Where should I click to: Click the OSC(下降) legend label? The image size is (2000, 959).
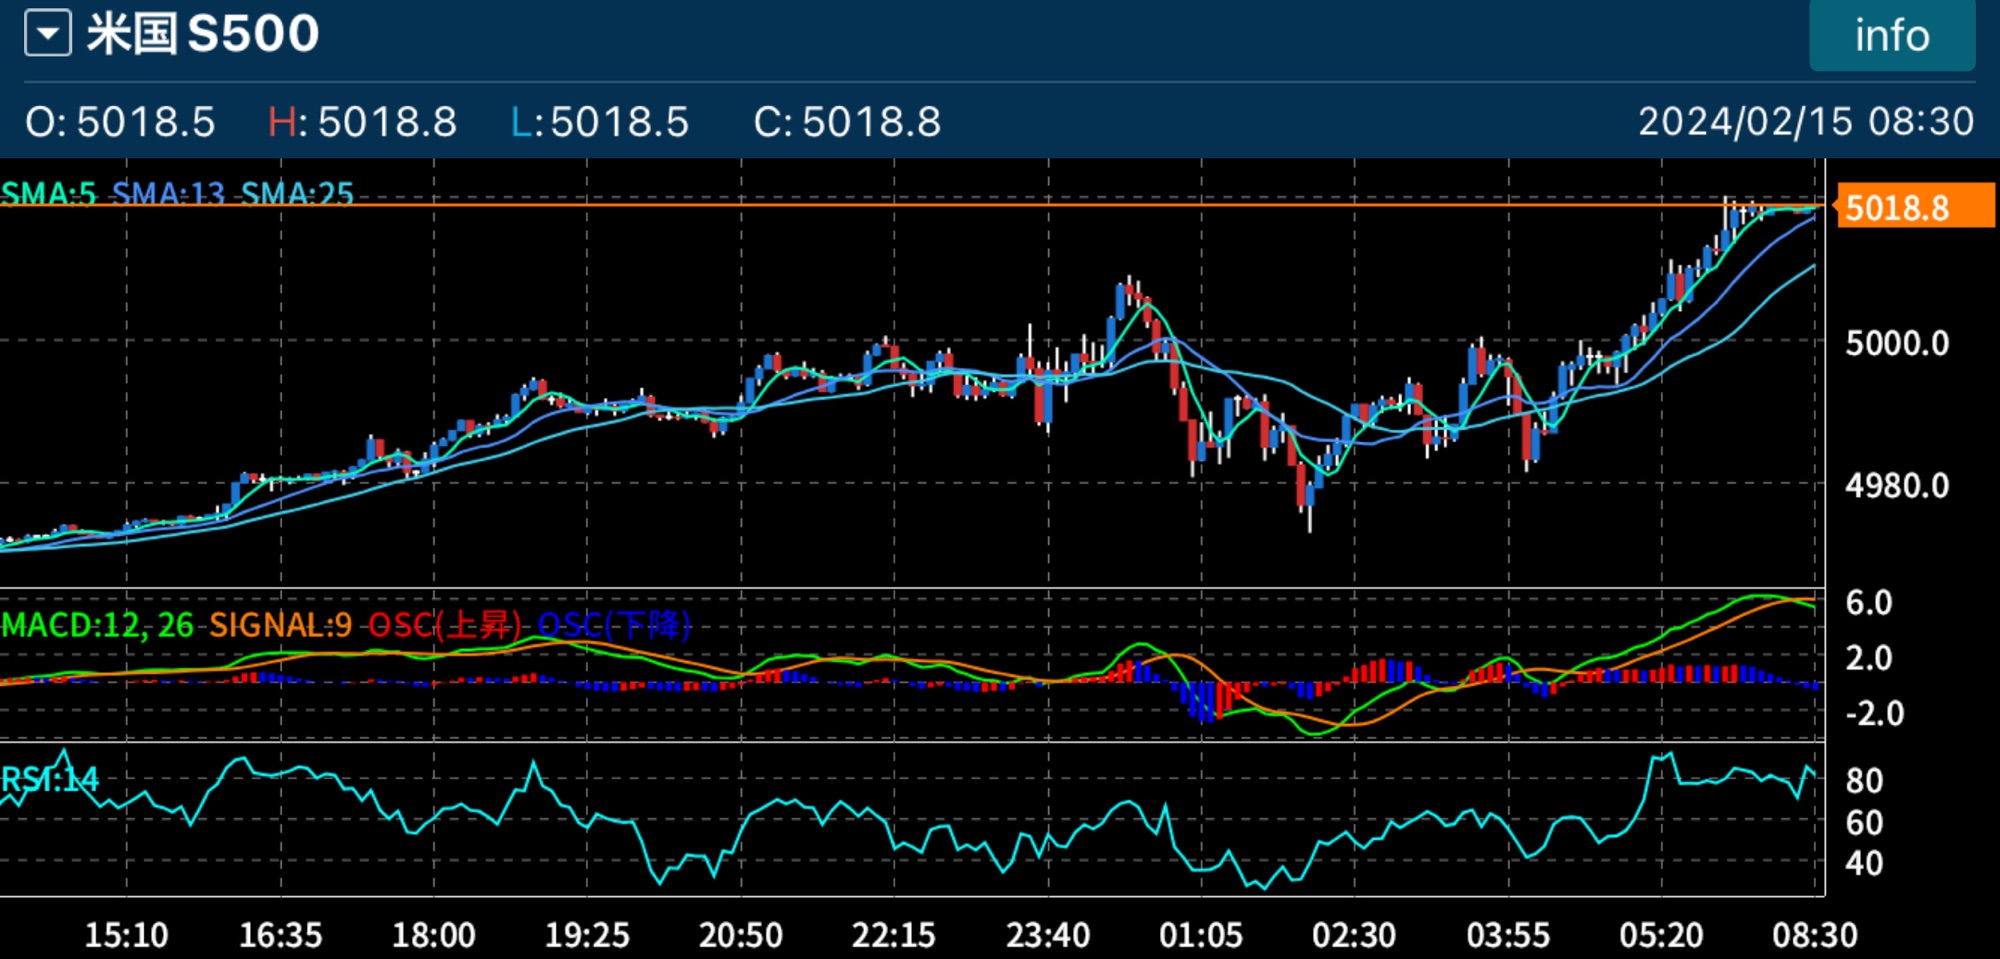tap(614, 625)
